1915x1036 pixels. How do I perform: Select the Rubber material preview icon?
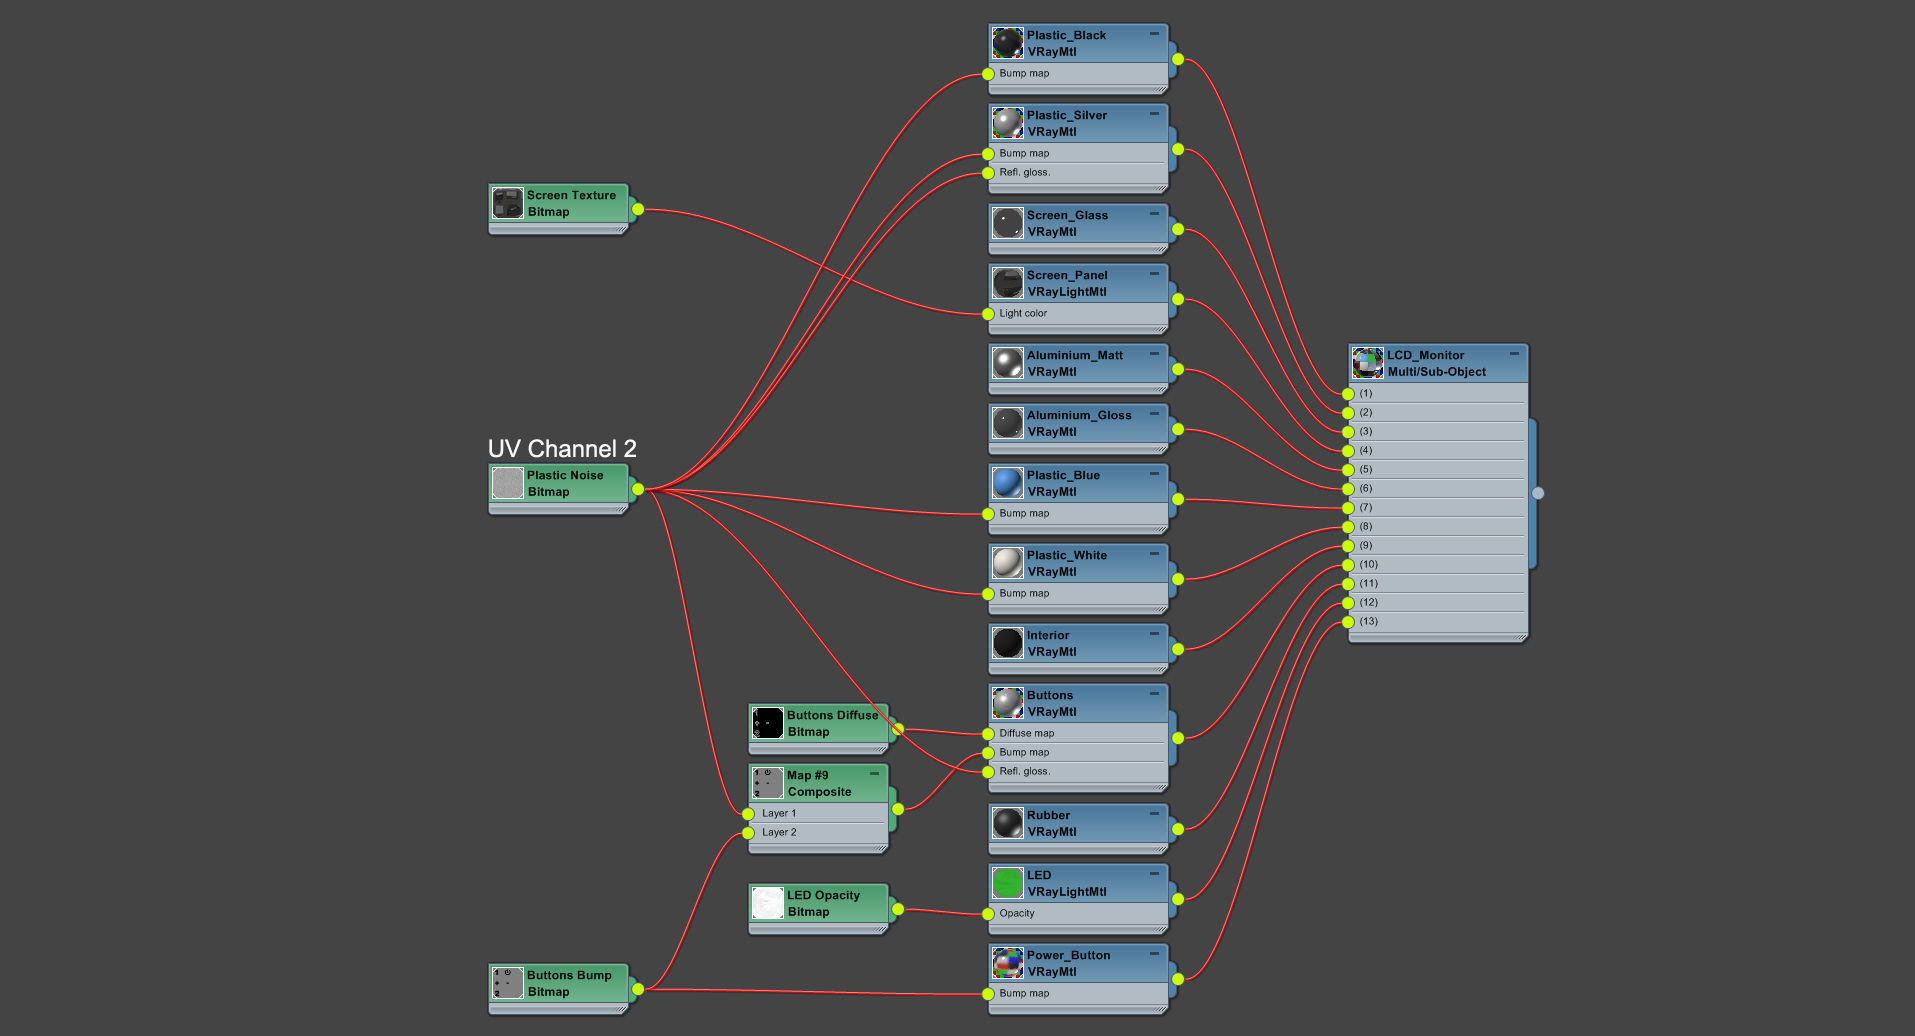(x=1007, y=823)
